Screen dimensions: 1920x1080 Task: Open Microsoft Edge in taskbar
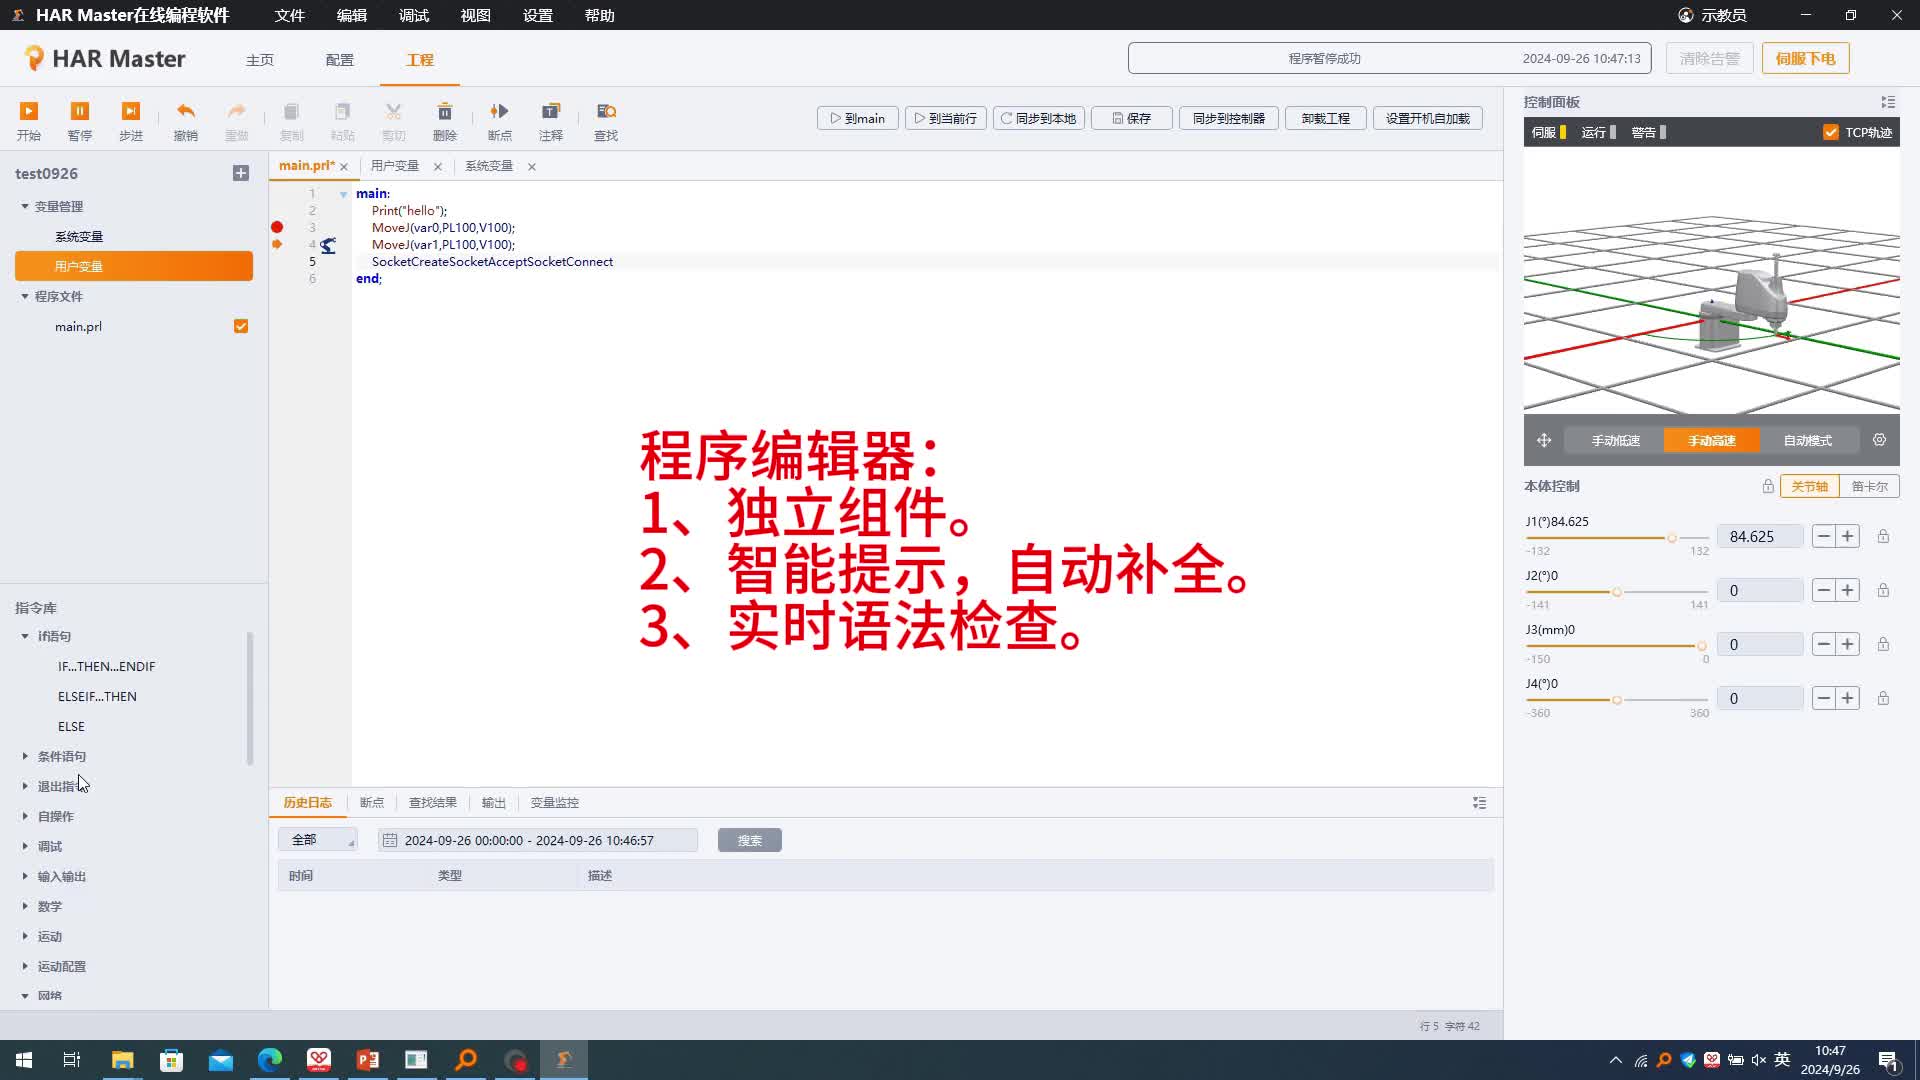tap(270, 1060)
